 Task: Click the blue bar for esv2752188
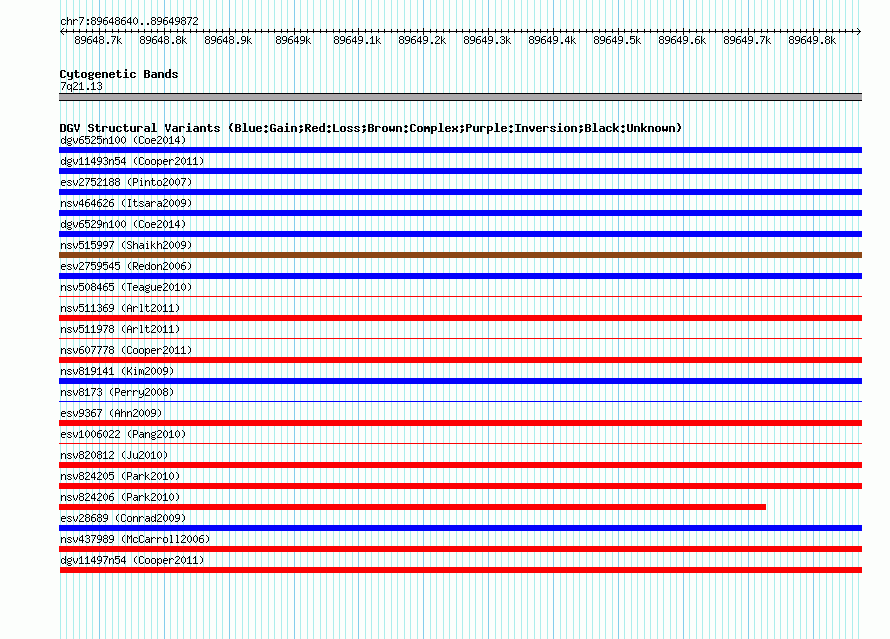pos(460,192)
